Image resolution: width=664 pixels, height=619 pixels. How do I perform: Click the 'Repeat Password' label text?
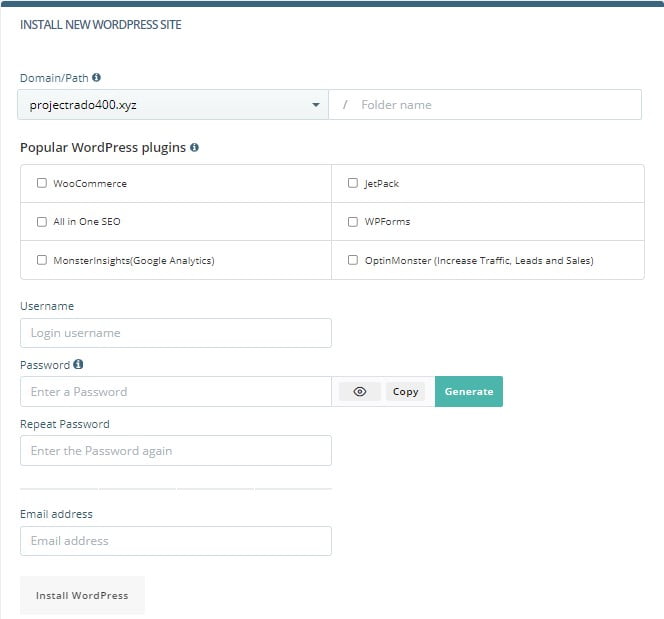click(65, 424)
